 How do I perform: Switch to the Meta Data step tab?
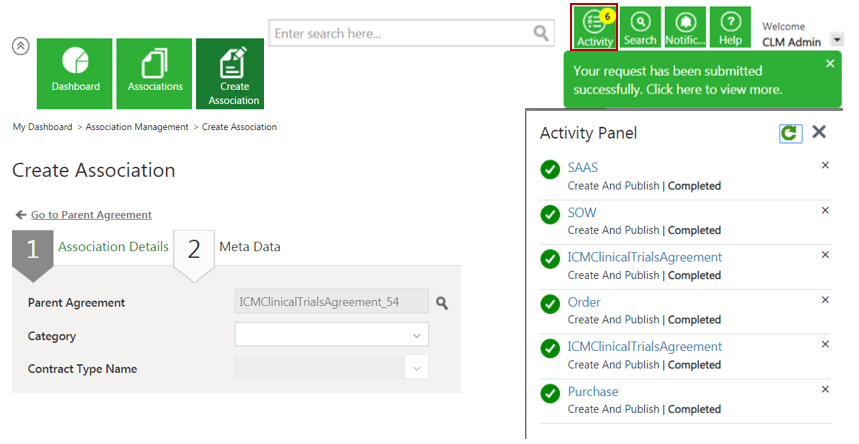249,247
